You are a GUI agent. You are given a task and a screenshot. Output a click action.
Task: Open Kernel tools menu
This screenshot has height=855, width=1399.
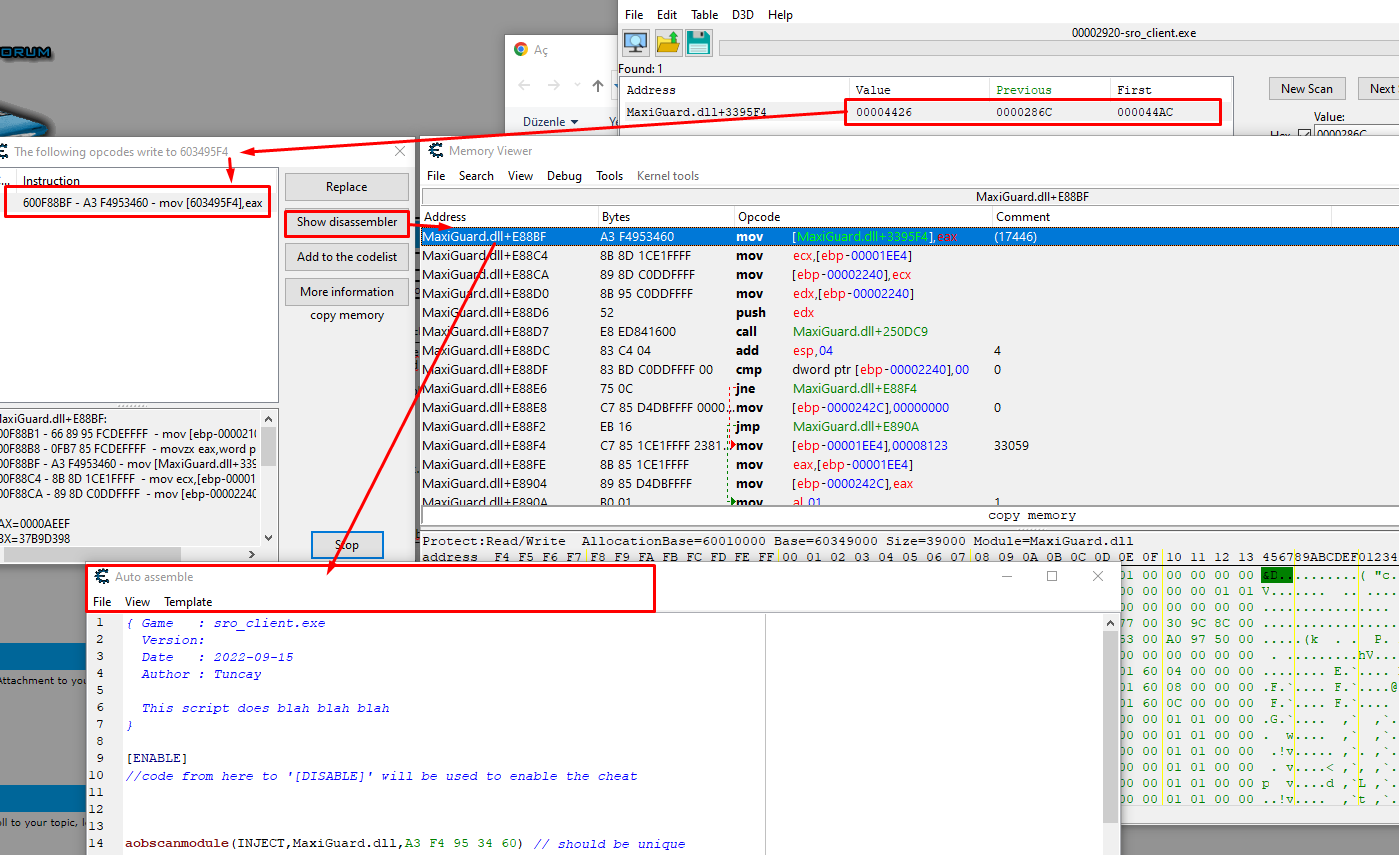click(667, 176)
